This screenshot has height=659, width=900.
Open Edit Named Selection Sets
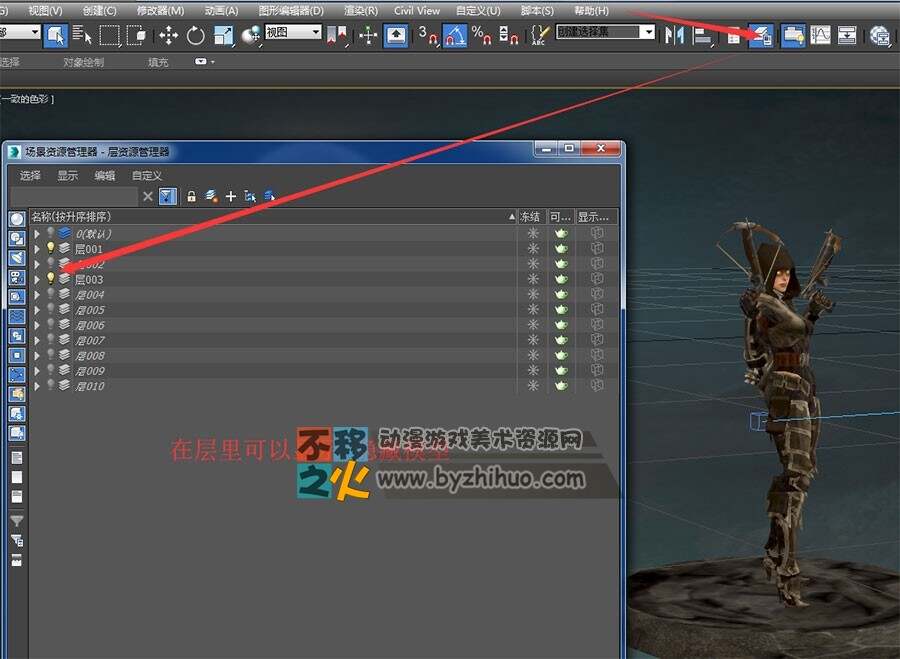540,36
